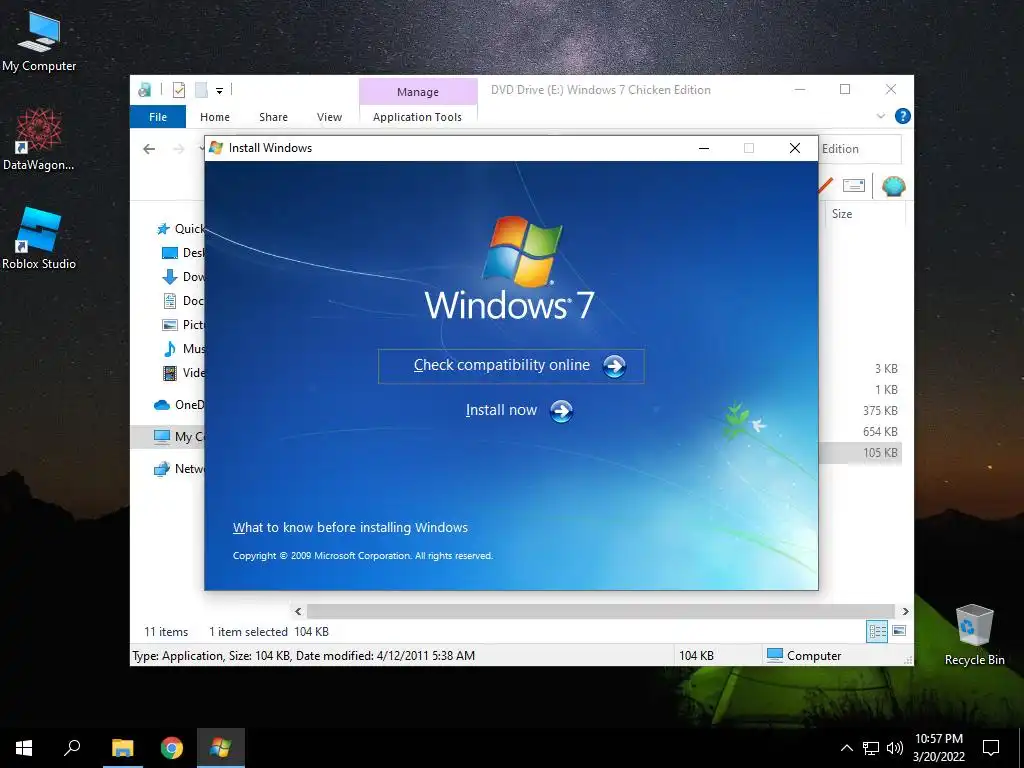The image size is (1024, 768).
Task: Click the email envelope icon in Explorer toolbar
Action: pos(854,185)
